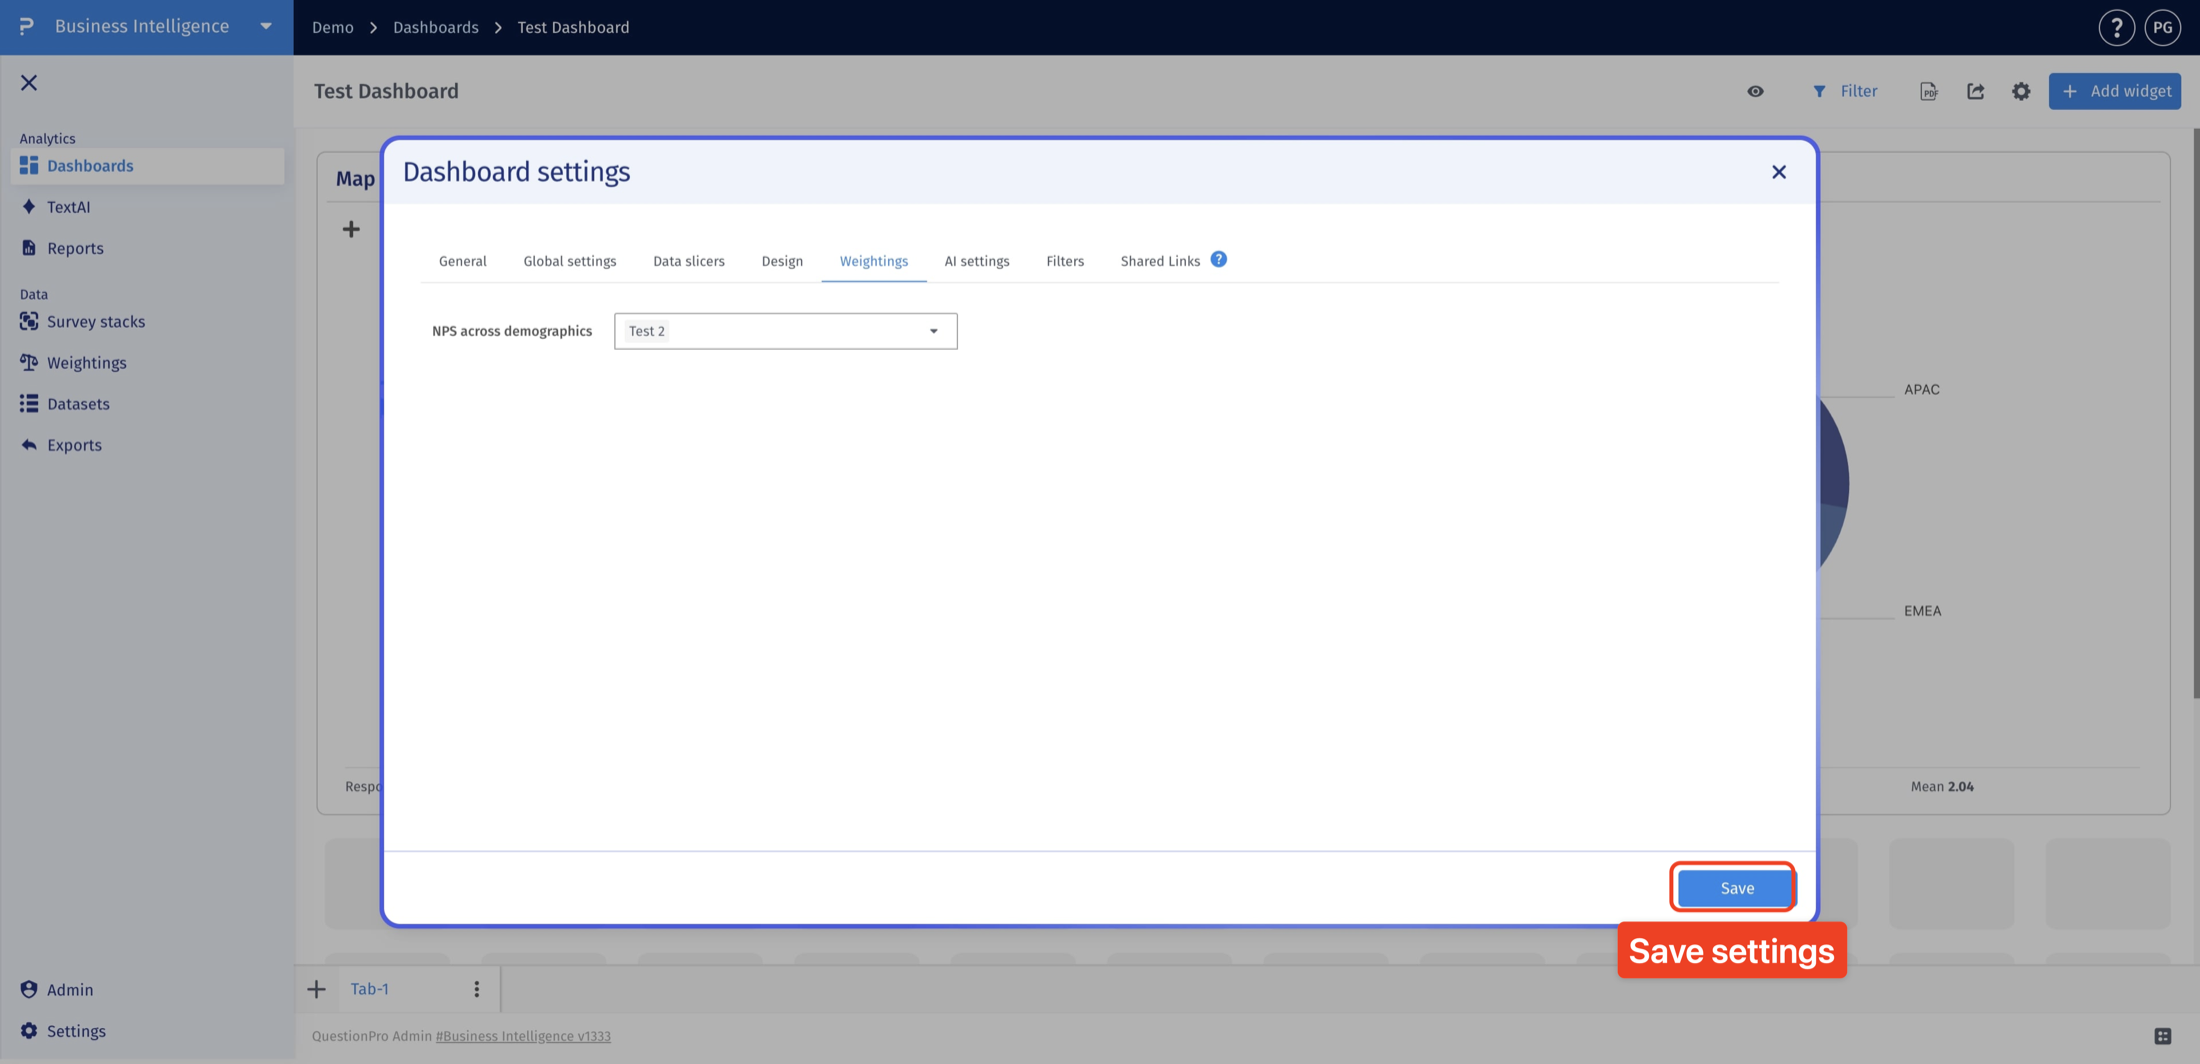Open the AI settings tab
The image size is (2200, 1064).
977,261
